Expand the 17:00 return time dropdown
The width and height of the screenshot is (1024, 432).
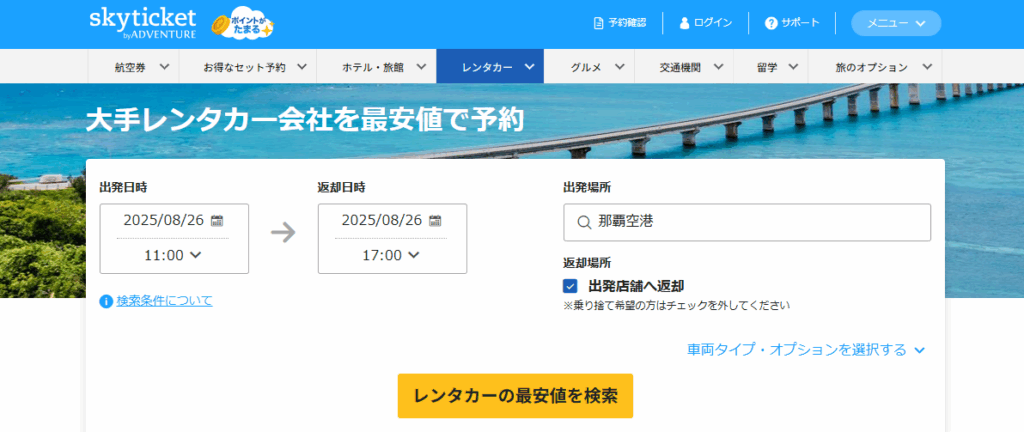pos(391,255)
